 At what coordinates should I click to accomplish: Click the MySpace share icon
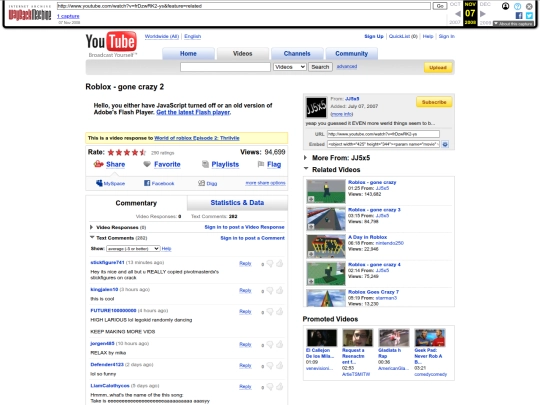point(99,183)
